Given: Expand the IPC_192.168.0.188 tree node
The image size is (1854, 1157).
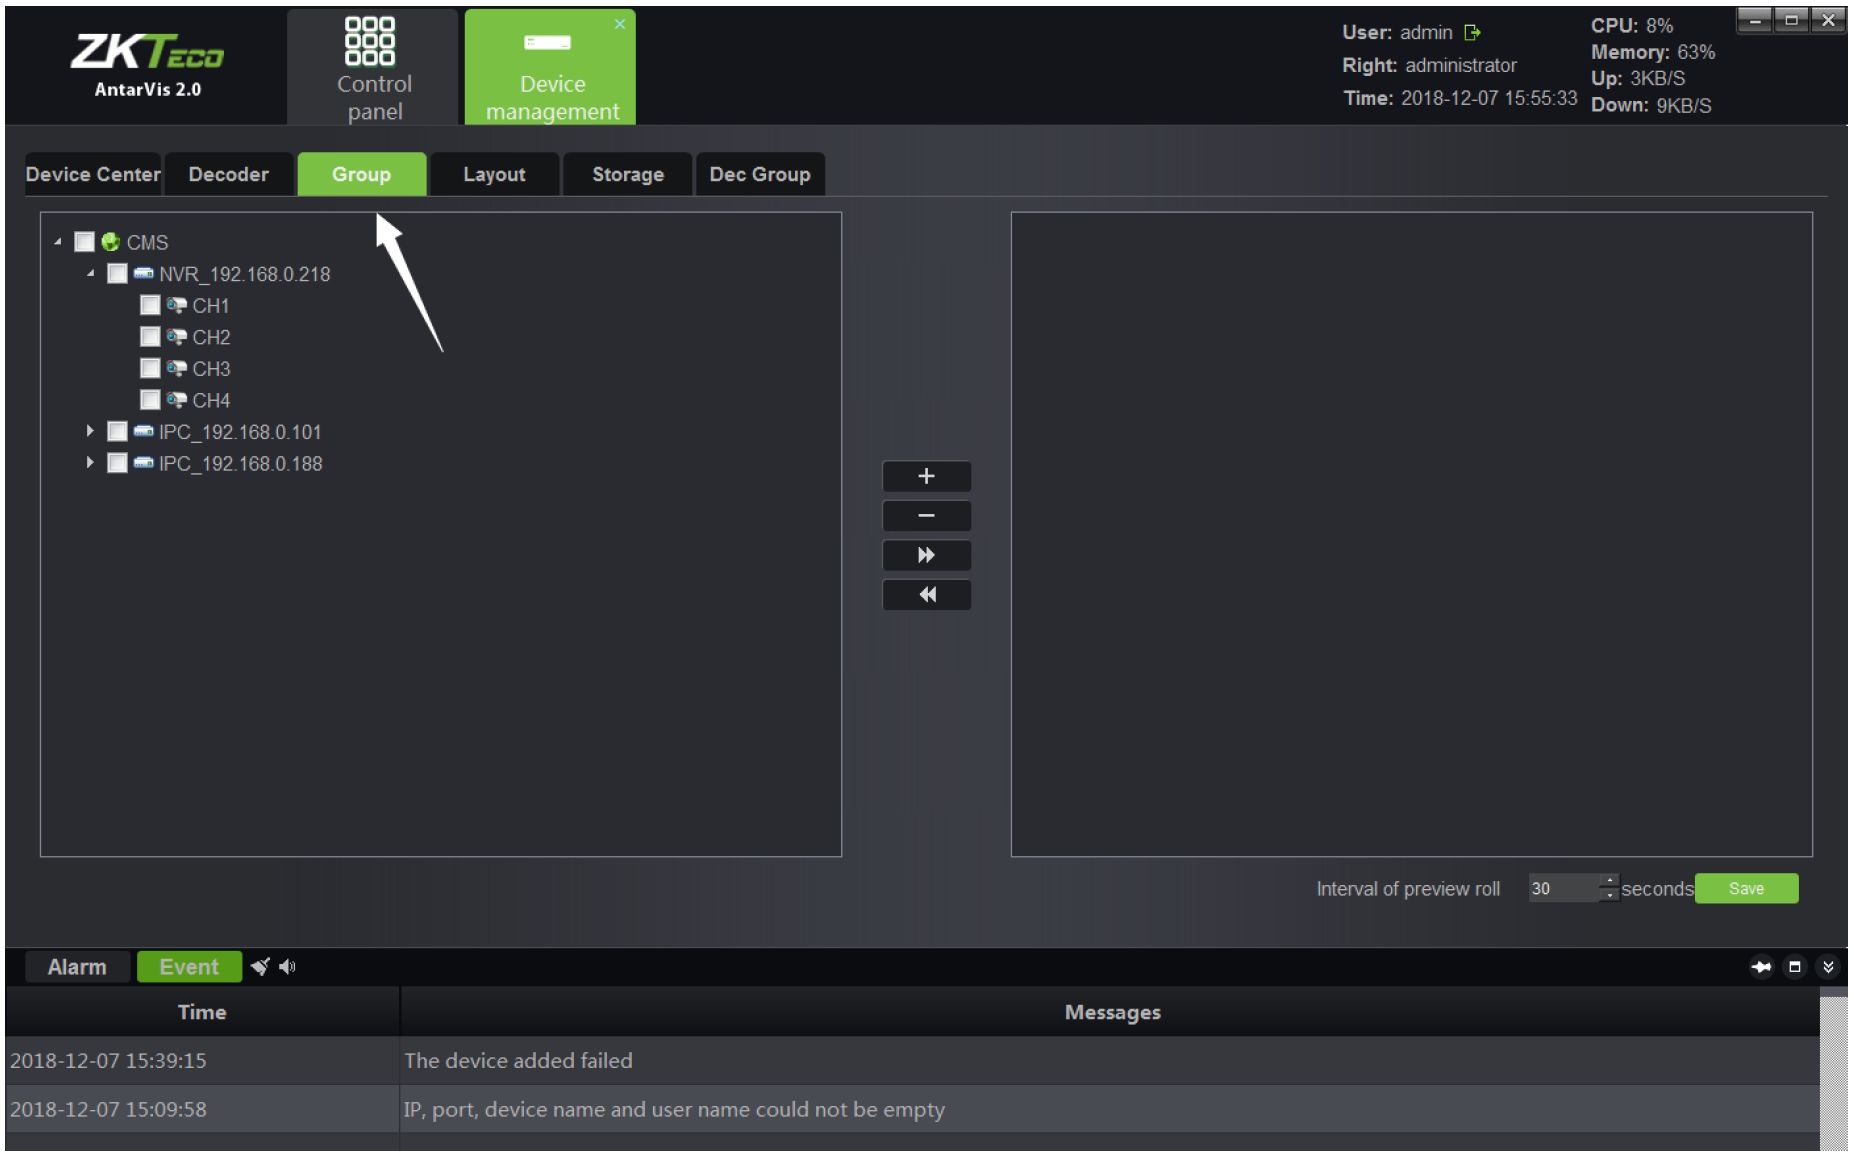Looking at the screenshot, I should [x=90, y=463].
